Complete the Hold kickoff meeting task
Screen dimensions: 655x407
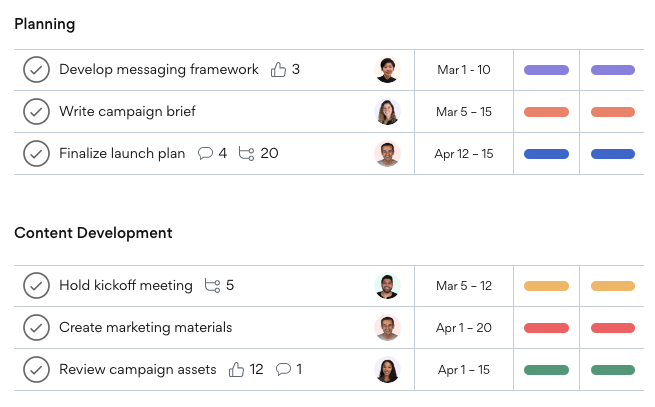pyautogui.click(x=36, y=286)
